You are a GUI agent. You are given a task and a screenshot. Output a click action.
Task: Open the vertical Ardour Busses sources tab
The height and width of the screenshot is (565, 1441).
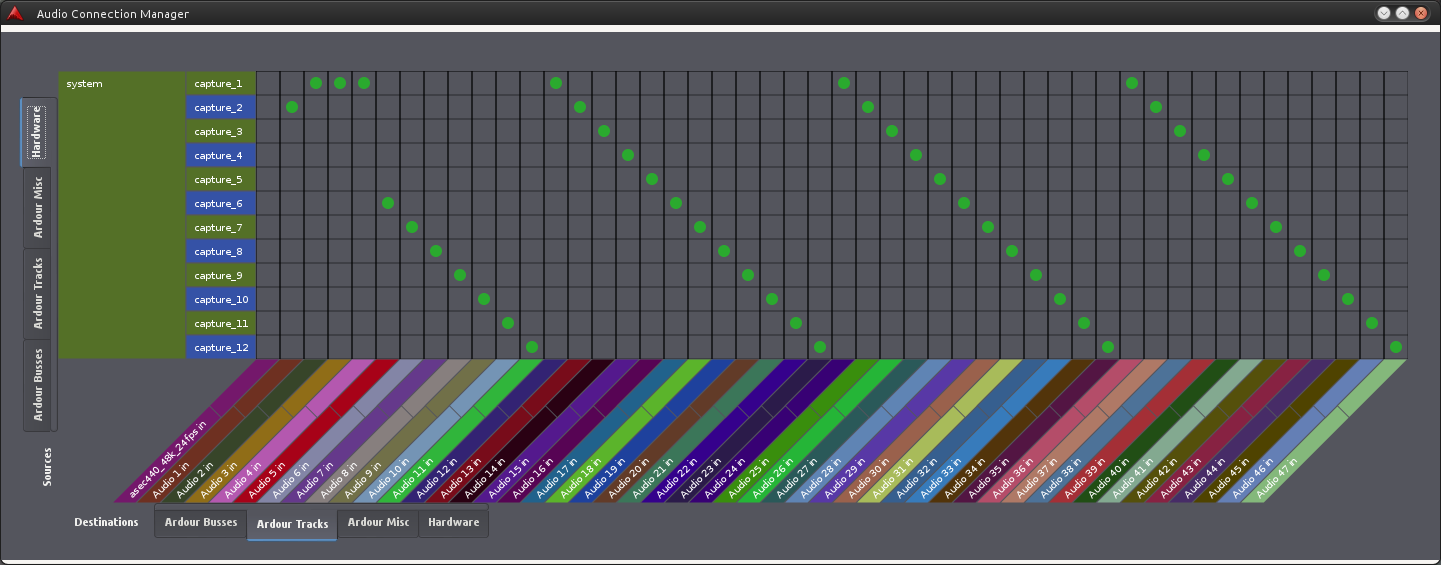point(38,385)
